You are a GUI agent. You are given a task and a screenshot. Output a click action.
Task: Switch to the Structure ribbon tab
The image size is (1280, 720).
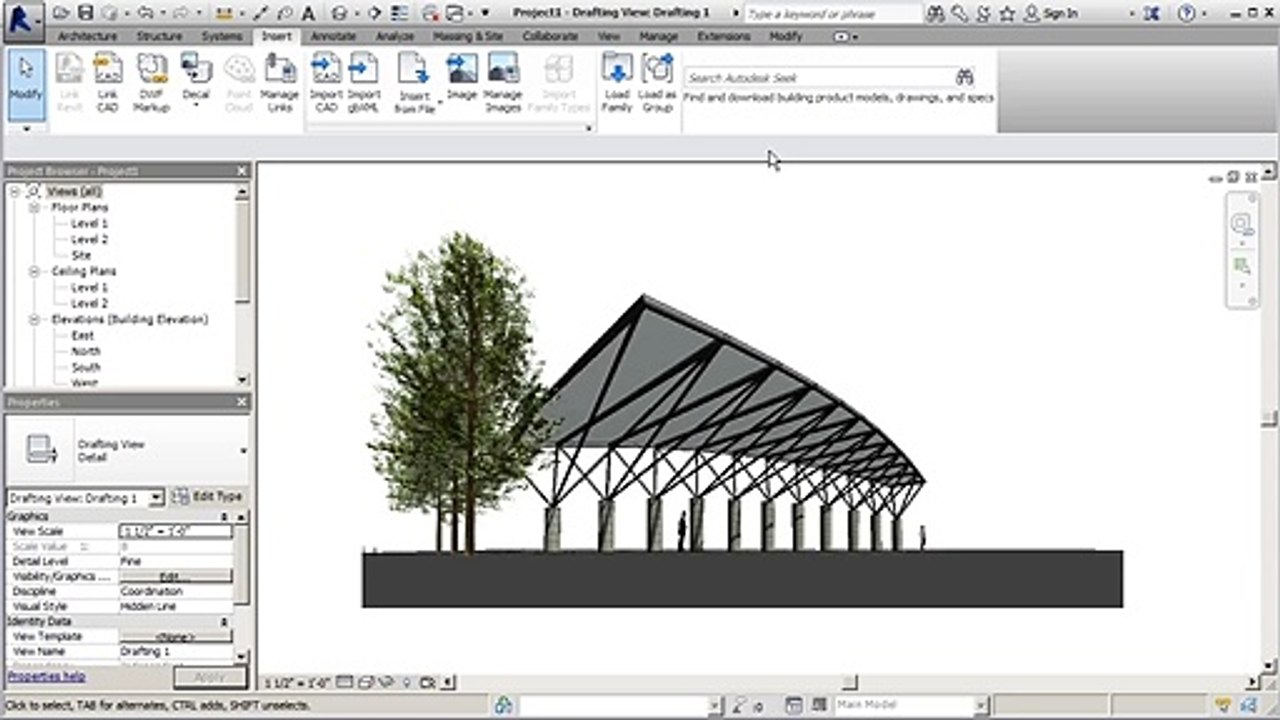(x=159, y=36)
